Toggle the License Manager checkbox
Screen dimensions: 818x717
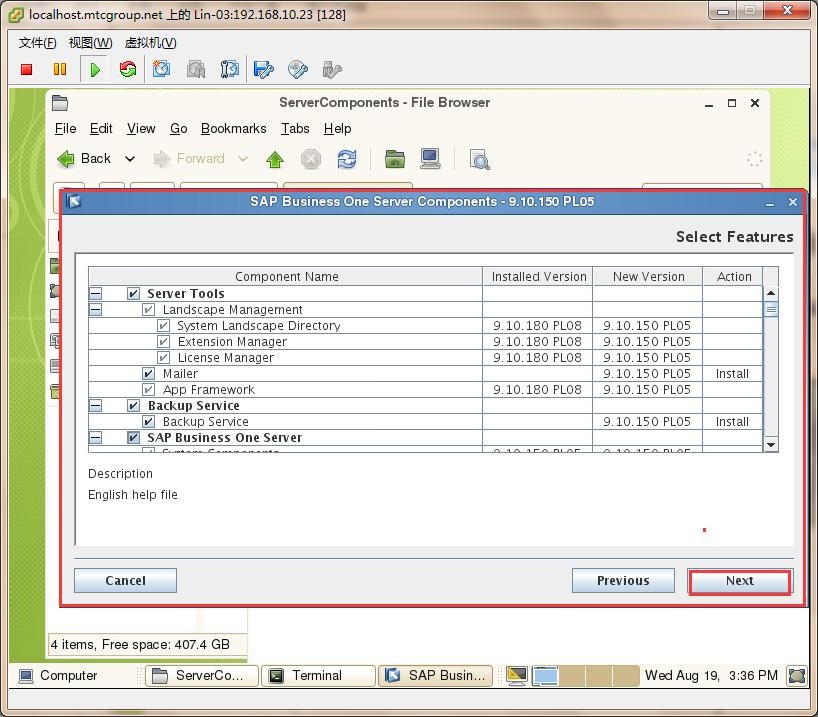pyautogui.click(x=163, y=357)
